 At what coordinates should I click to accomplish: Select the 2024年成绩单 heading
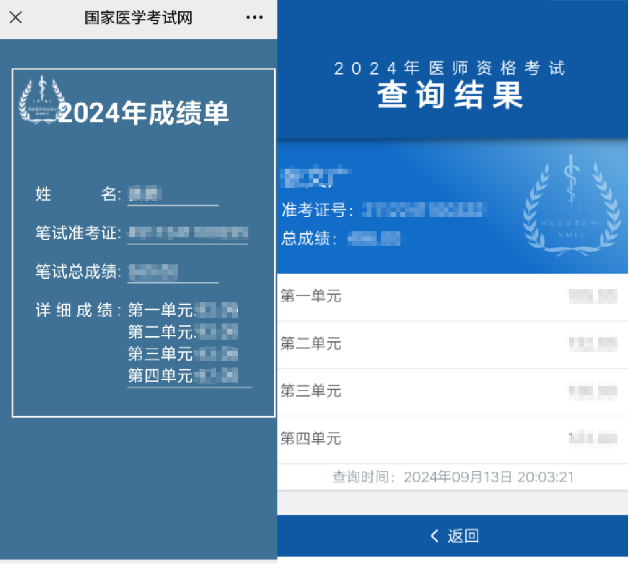click(x=143, y=113)
